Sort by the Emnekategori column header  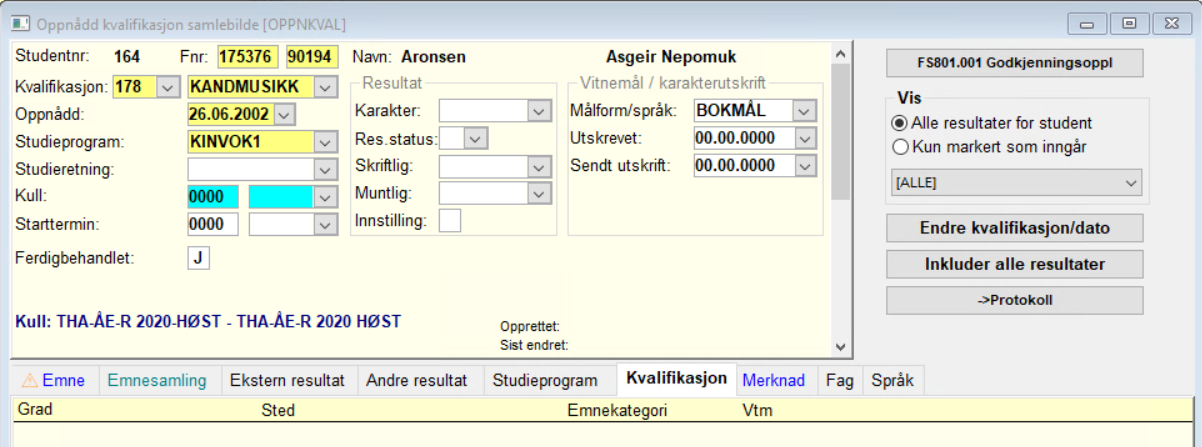pos(617,410)
